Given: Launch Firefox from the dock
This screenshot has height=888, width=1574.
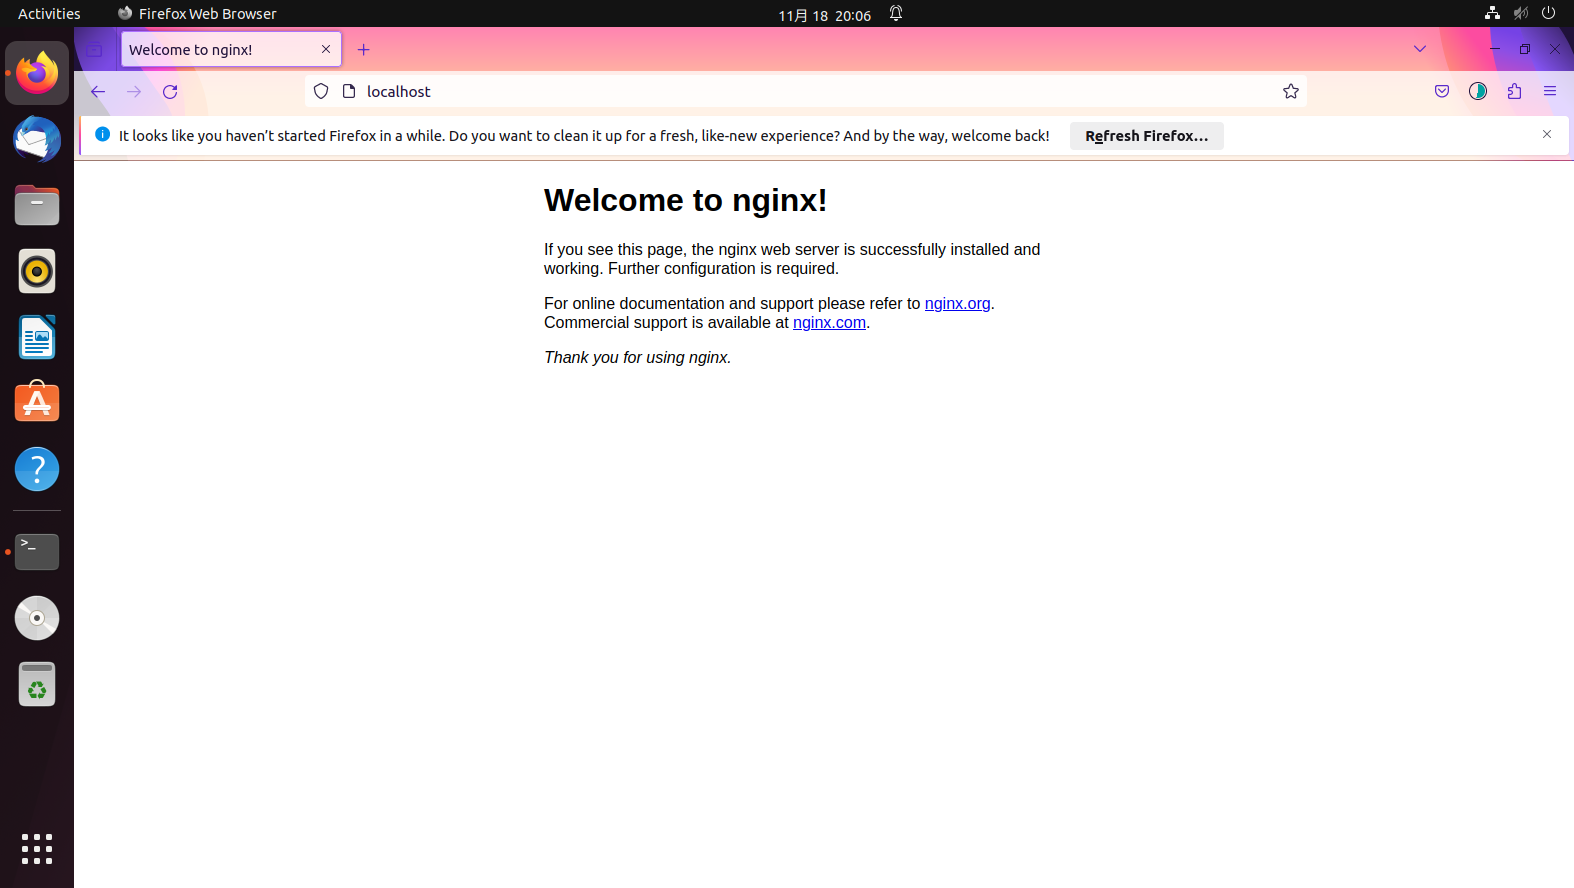Looking at the screenshot, I should tap(37, 73).
